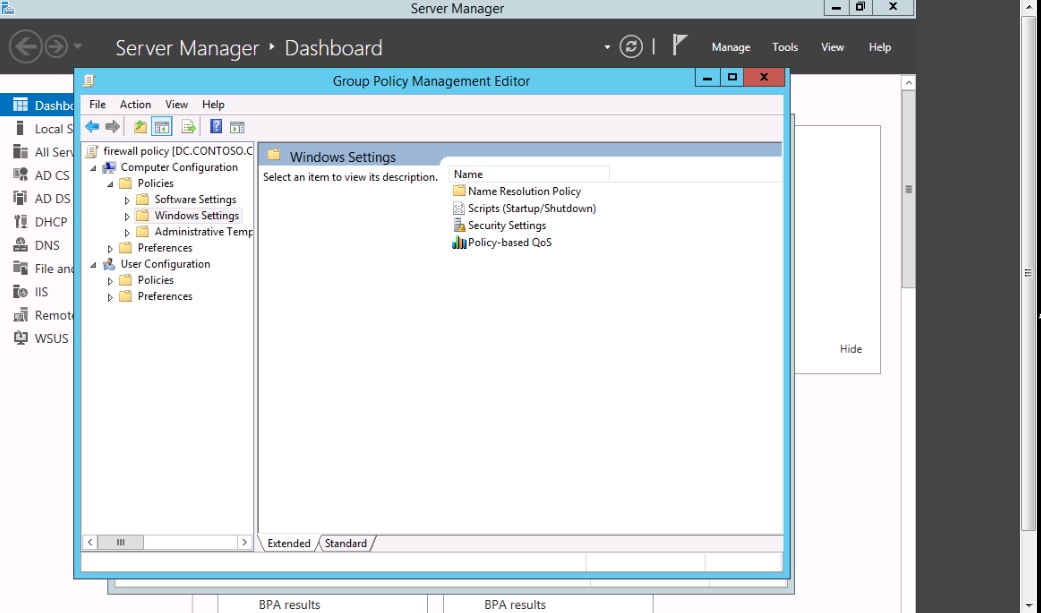Expand the Administrative Templates node

tap(127, 232)
